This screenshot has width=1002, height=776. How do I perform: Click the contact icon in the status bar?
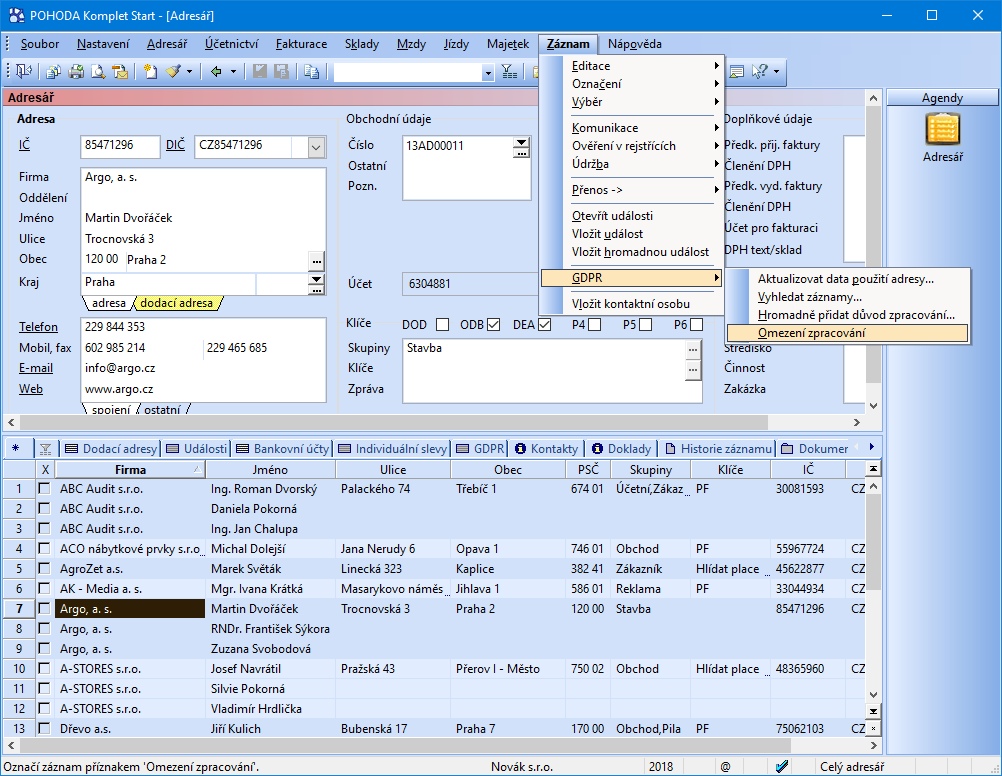tap(725, 766)
